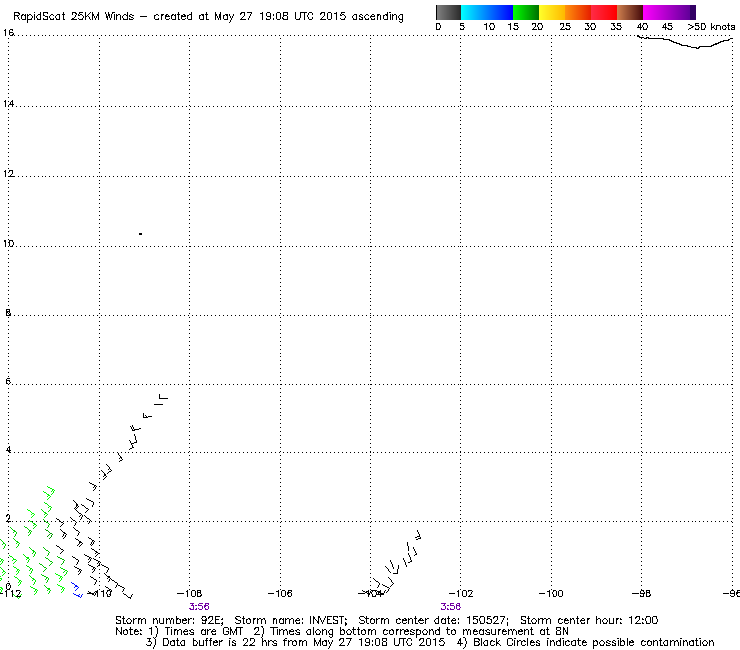Click the "Storm center date: 150527;" text
Viewport: 740px width, 650px height.
point(434,620)
